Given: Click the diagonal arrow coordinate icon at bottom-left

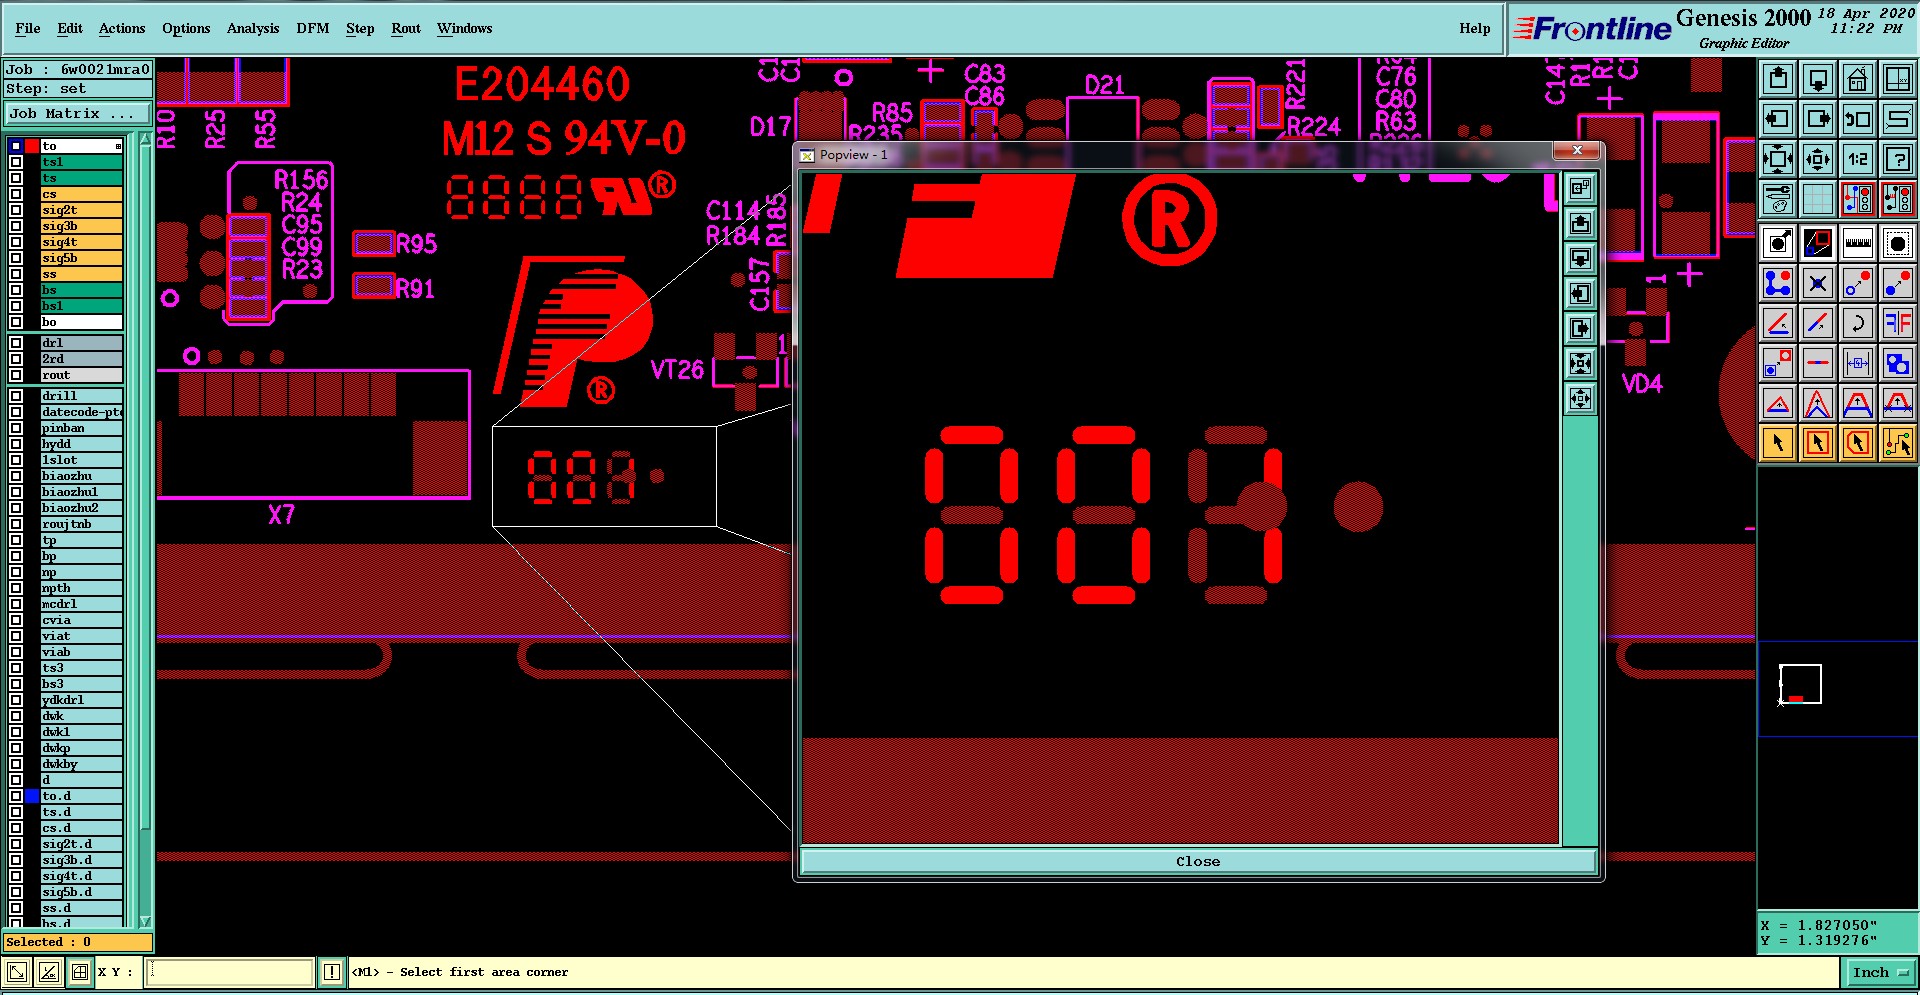Looking at the screenshot, I should (17, 972).
